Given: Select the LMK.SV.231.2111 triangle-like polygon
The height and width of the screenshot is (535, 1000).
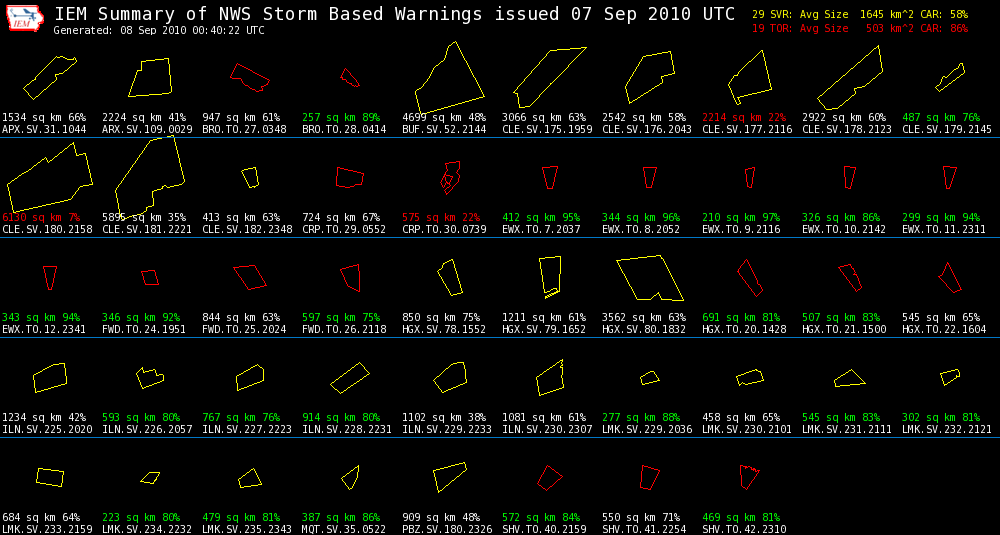Looking at the screenshot, I should click(849, 377).
